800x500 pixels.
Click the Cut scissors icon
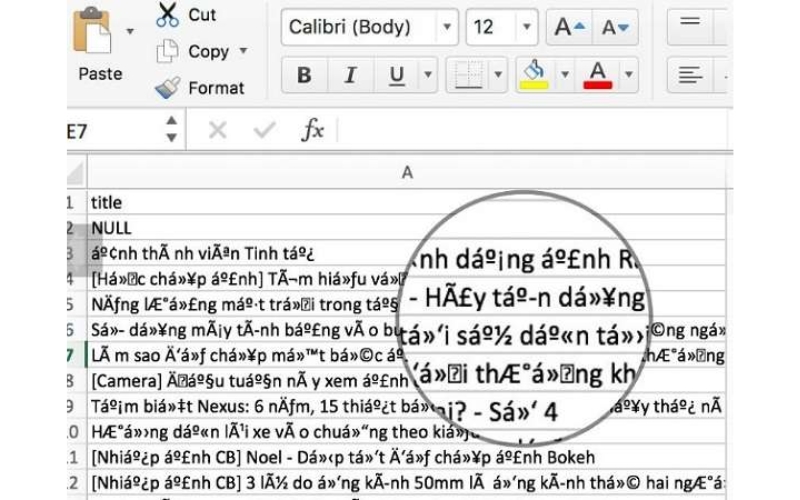[x=167, y=14]
